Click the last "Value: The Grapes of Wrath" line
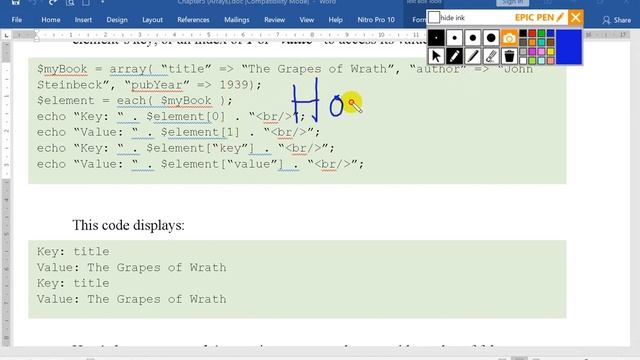 (131, 299)
